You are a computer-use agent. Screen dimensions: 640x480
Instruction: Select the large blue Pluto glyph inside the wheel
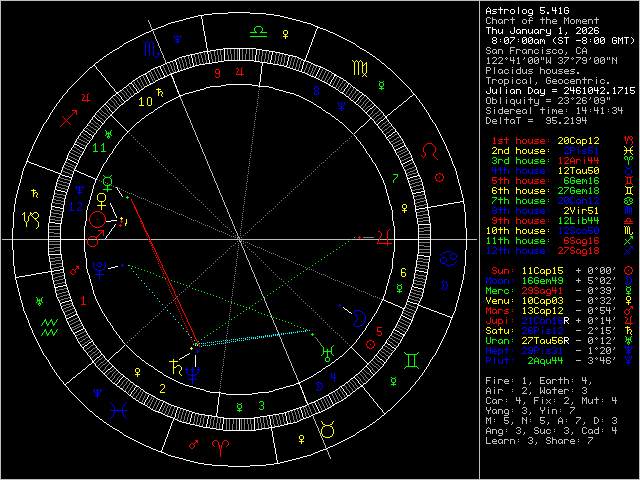pos(100,270)
